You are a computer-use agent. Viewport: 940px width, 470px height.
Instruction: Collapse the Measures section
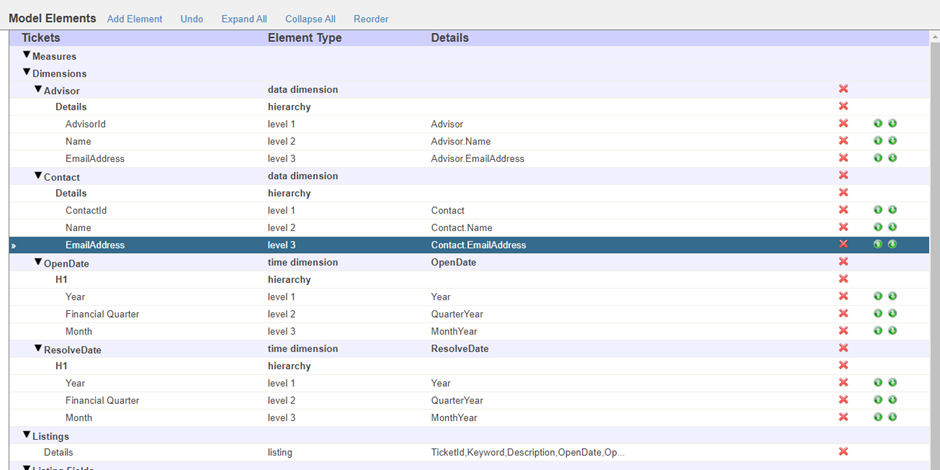[27, 56]
